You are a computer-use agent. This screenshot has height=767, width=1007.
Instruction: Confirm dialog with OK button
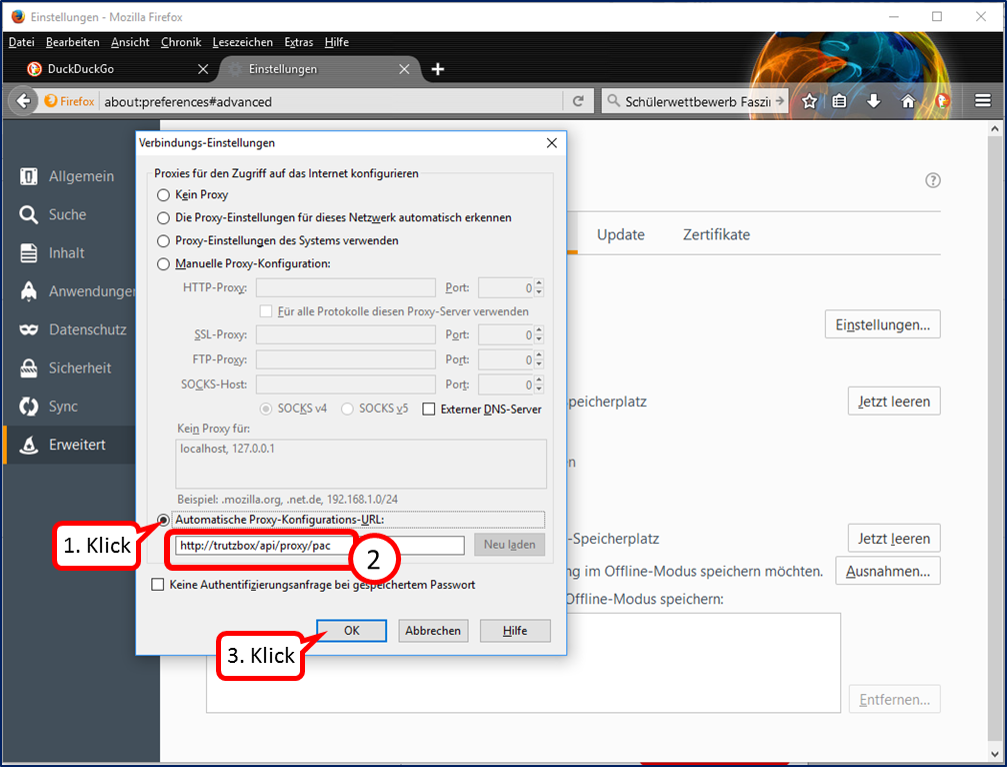351,631
